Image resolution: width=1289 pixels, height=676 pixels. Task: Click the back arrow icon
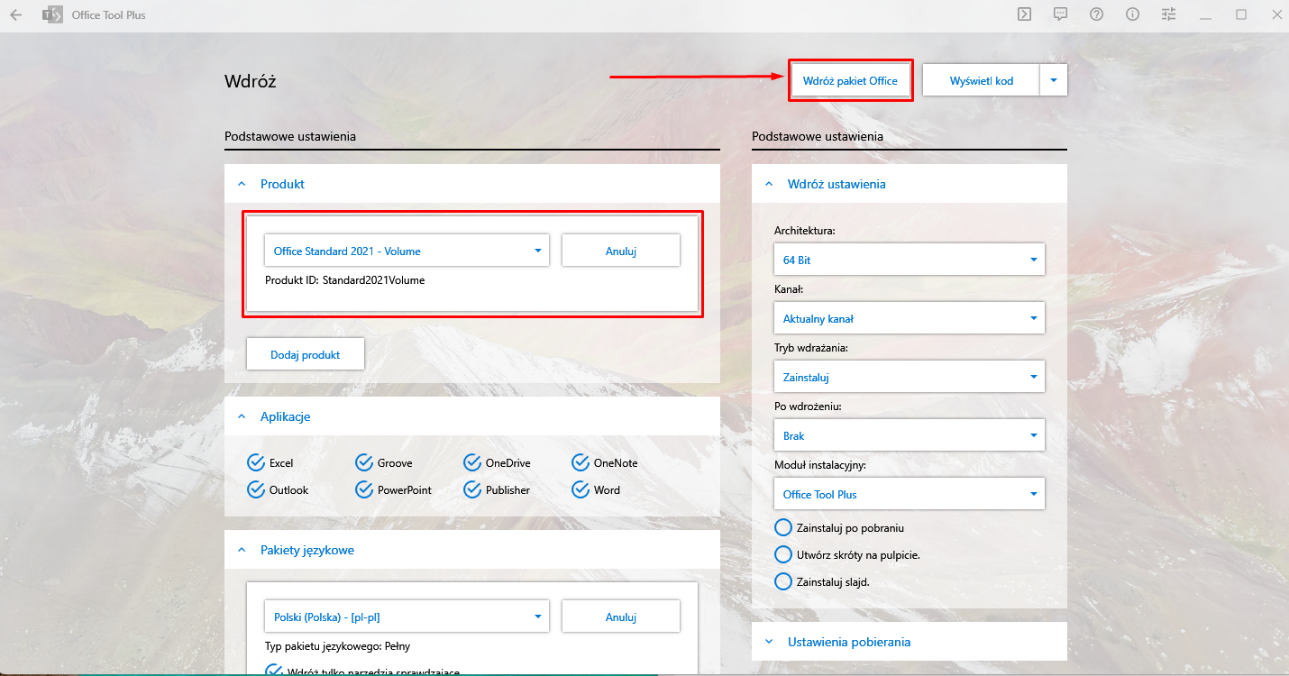coord(16,15)
